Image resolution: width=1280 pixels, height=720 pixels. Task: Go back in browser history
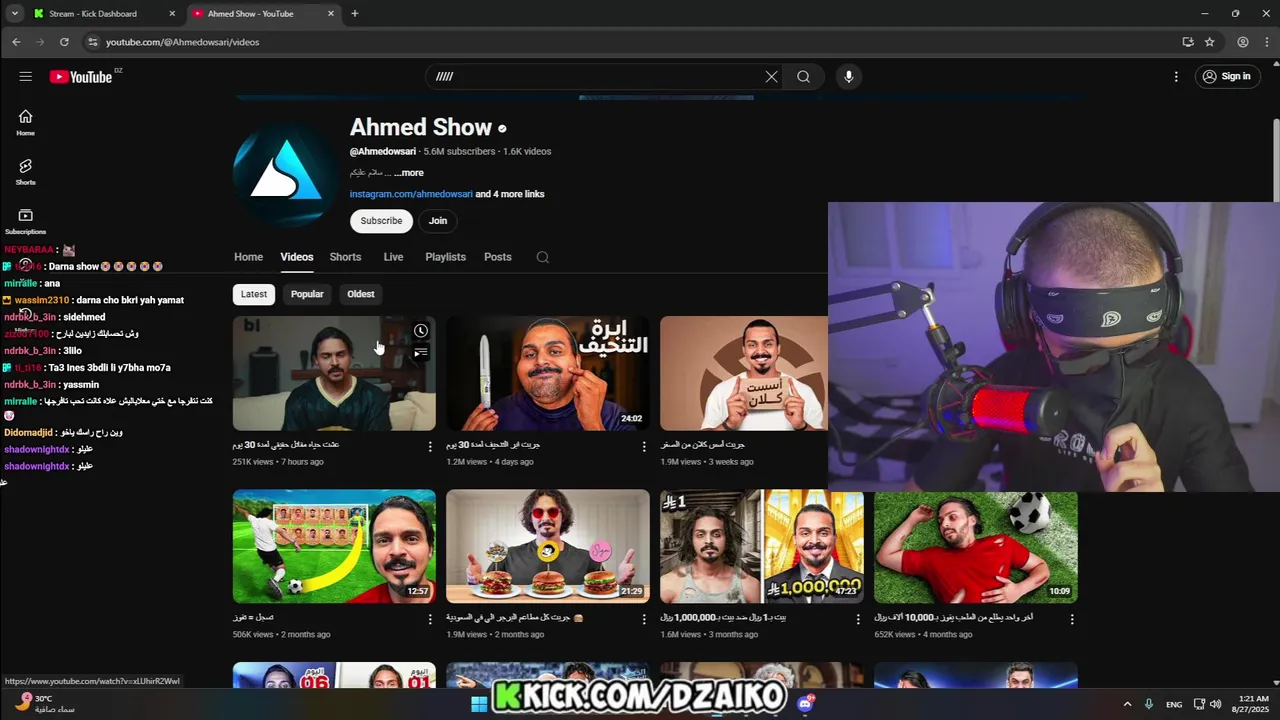pos(16,42)
